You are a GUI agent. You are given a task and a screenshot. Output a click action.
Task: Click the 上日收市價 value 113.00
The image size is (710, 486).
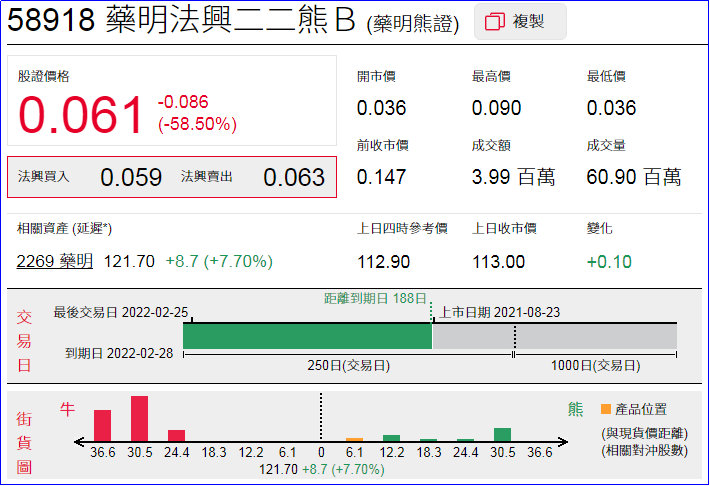[499, 262]
